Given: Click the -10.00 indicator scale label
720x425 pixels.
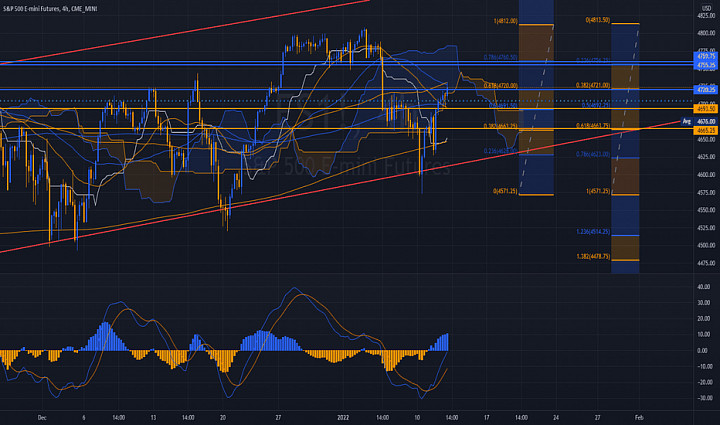Looking at the screenshot, I should pyautogui.click(x=704, y=367).
